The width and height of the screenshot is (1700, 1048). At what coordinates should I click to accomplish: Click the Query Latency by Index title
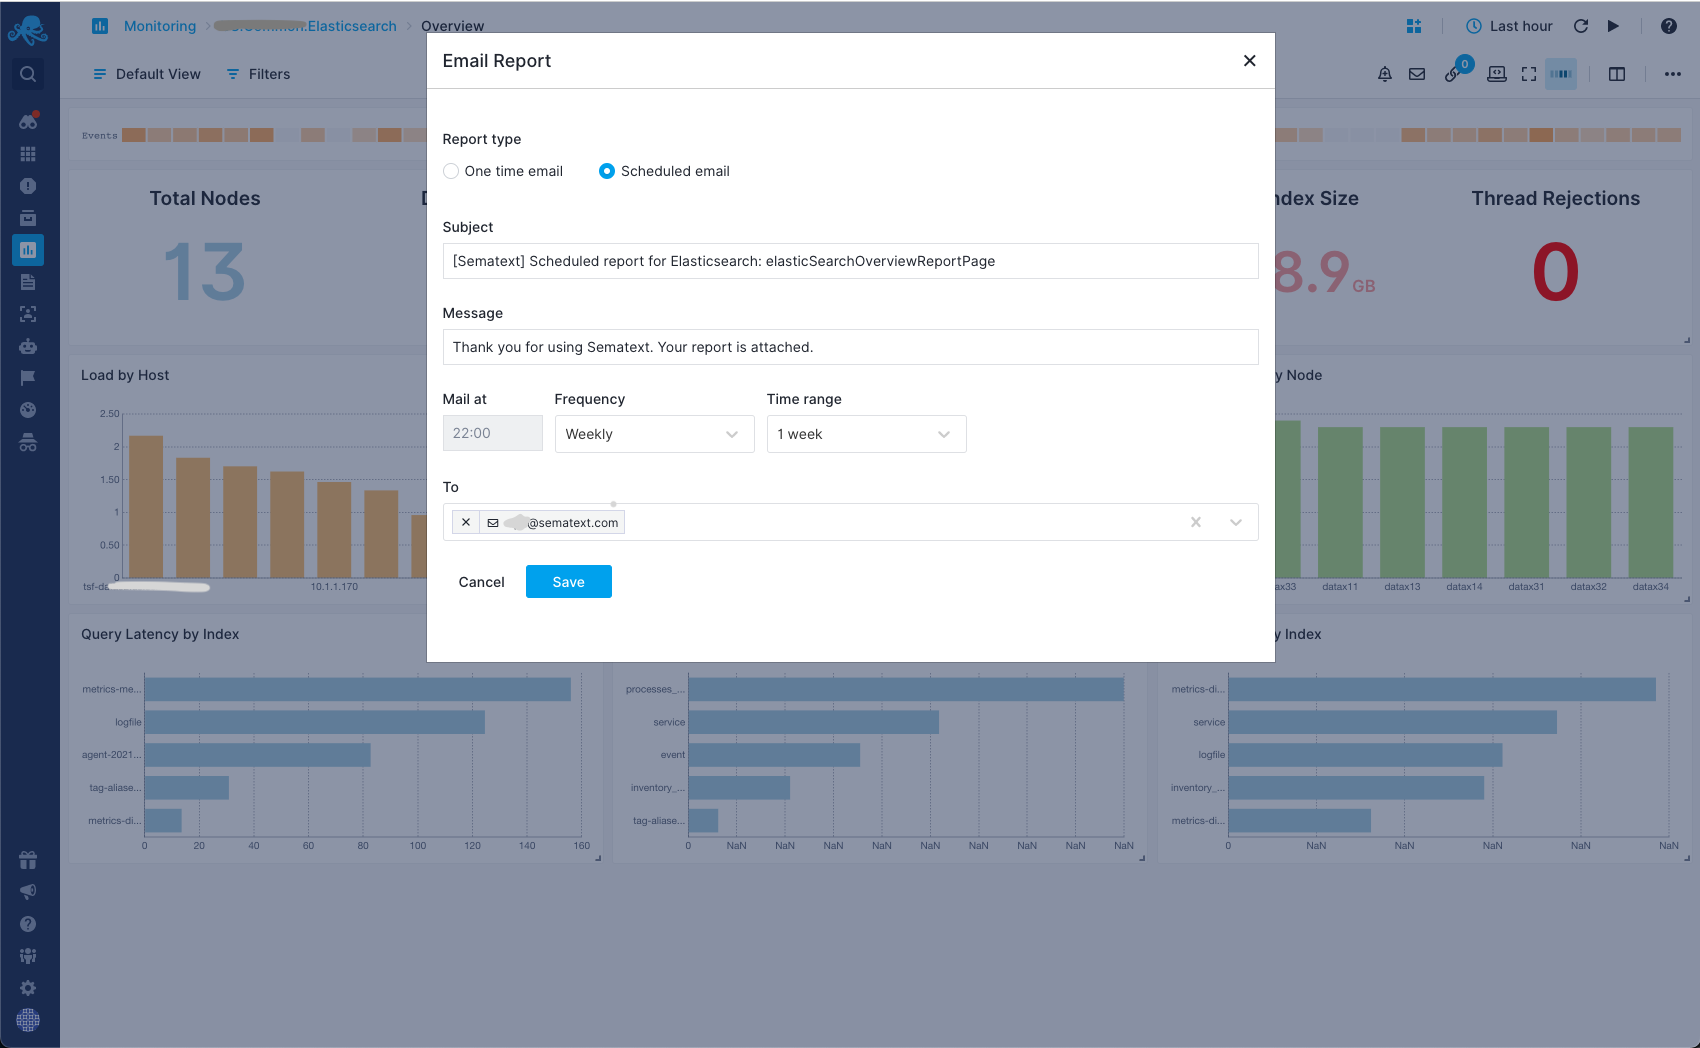click(x=160, y=634)
